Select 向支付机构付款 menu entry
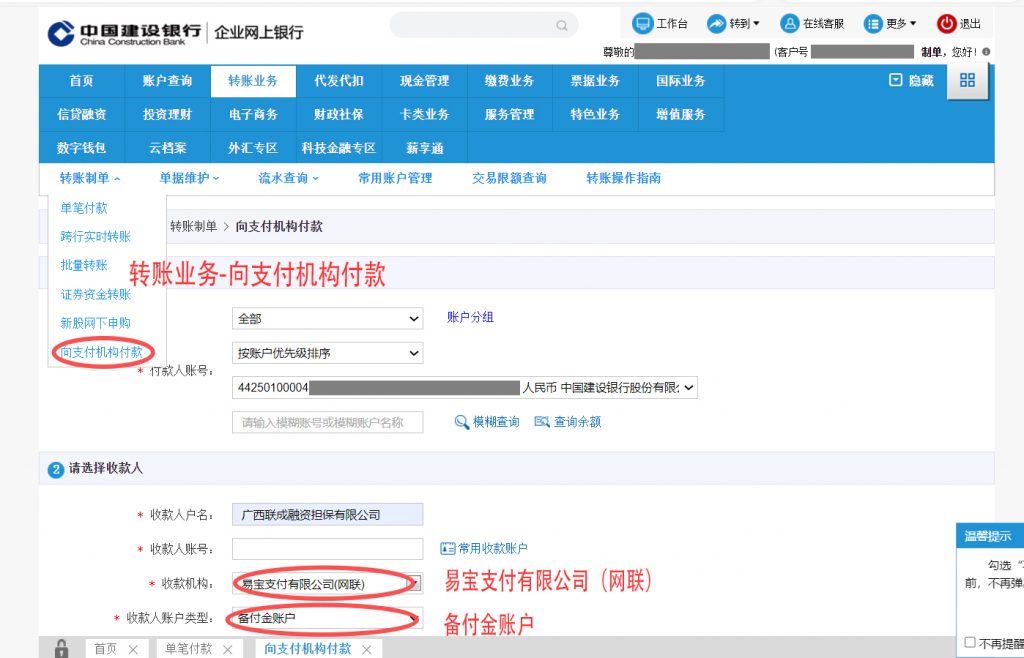This screenshot has height=658, width=1024. [102, 352]
